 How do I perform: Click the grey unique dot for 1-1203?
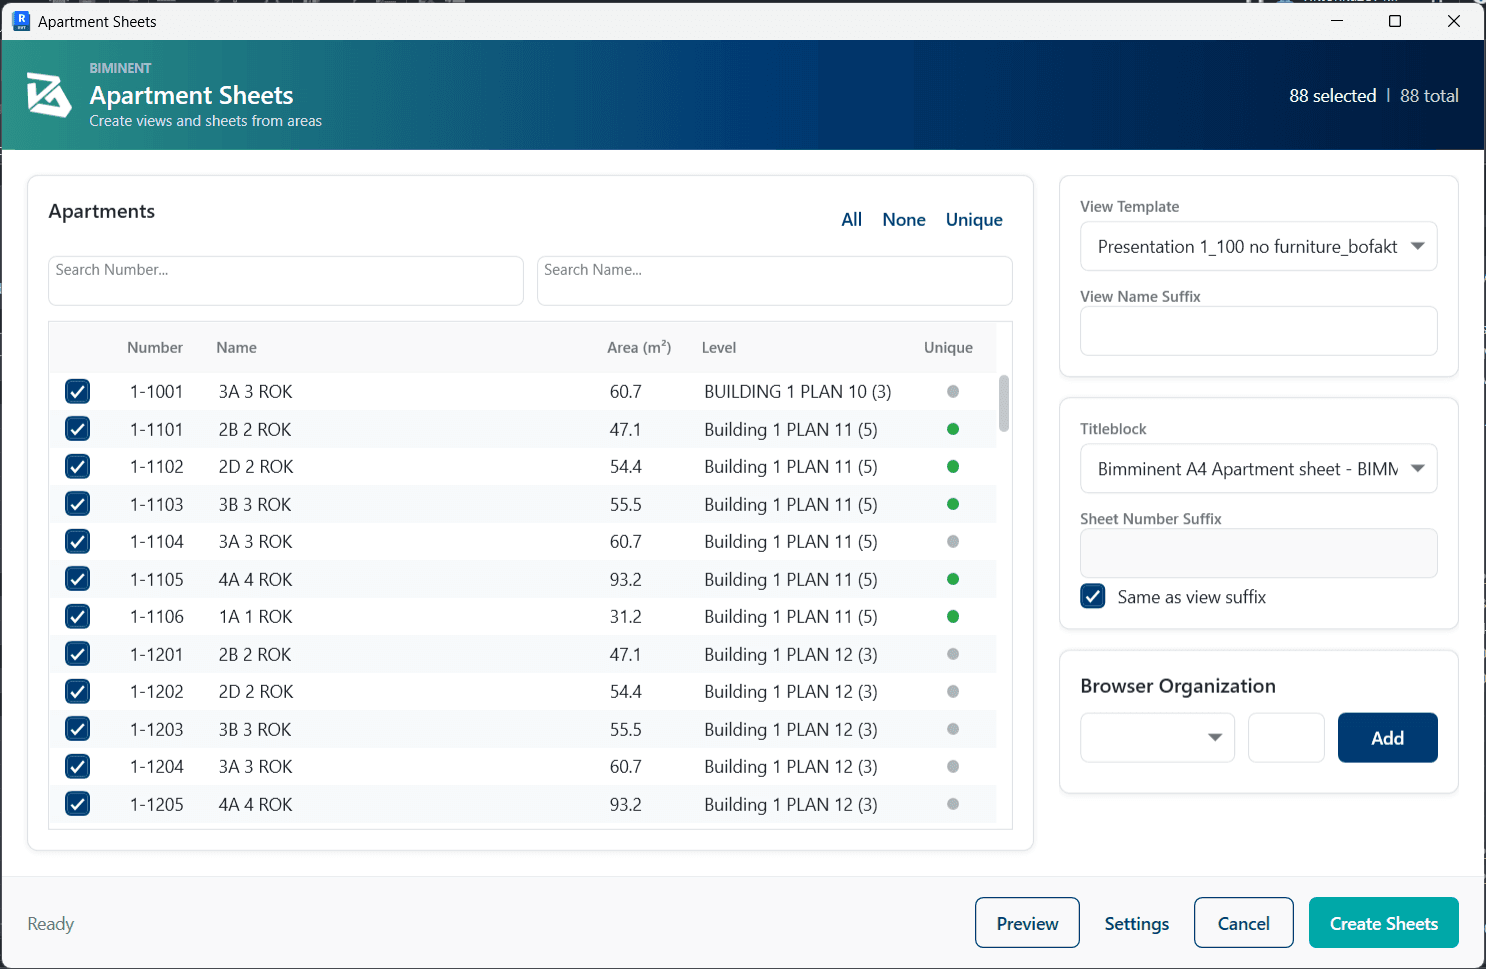(953, 729)
